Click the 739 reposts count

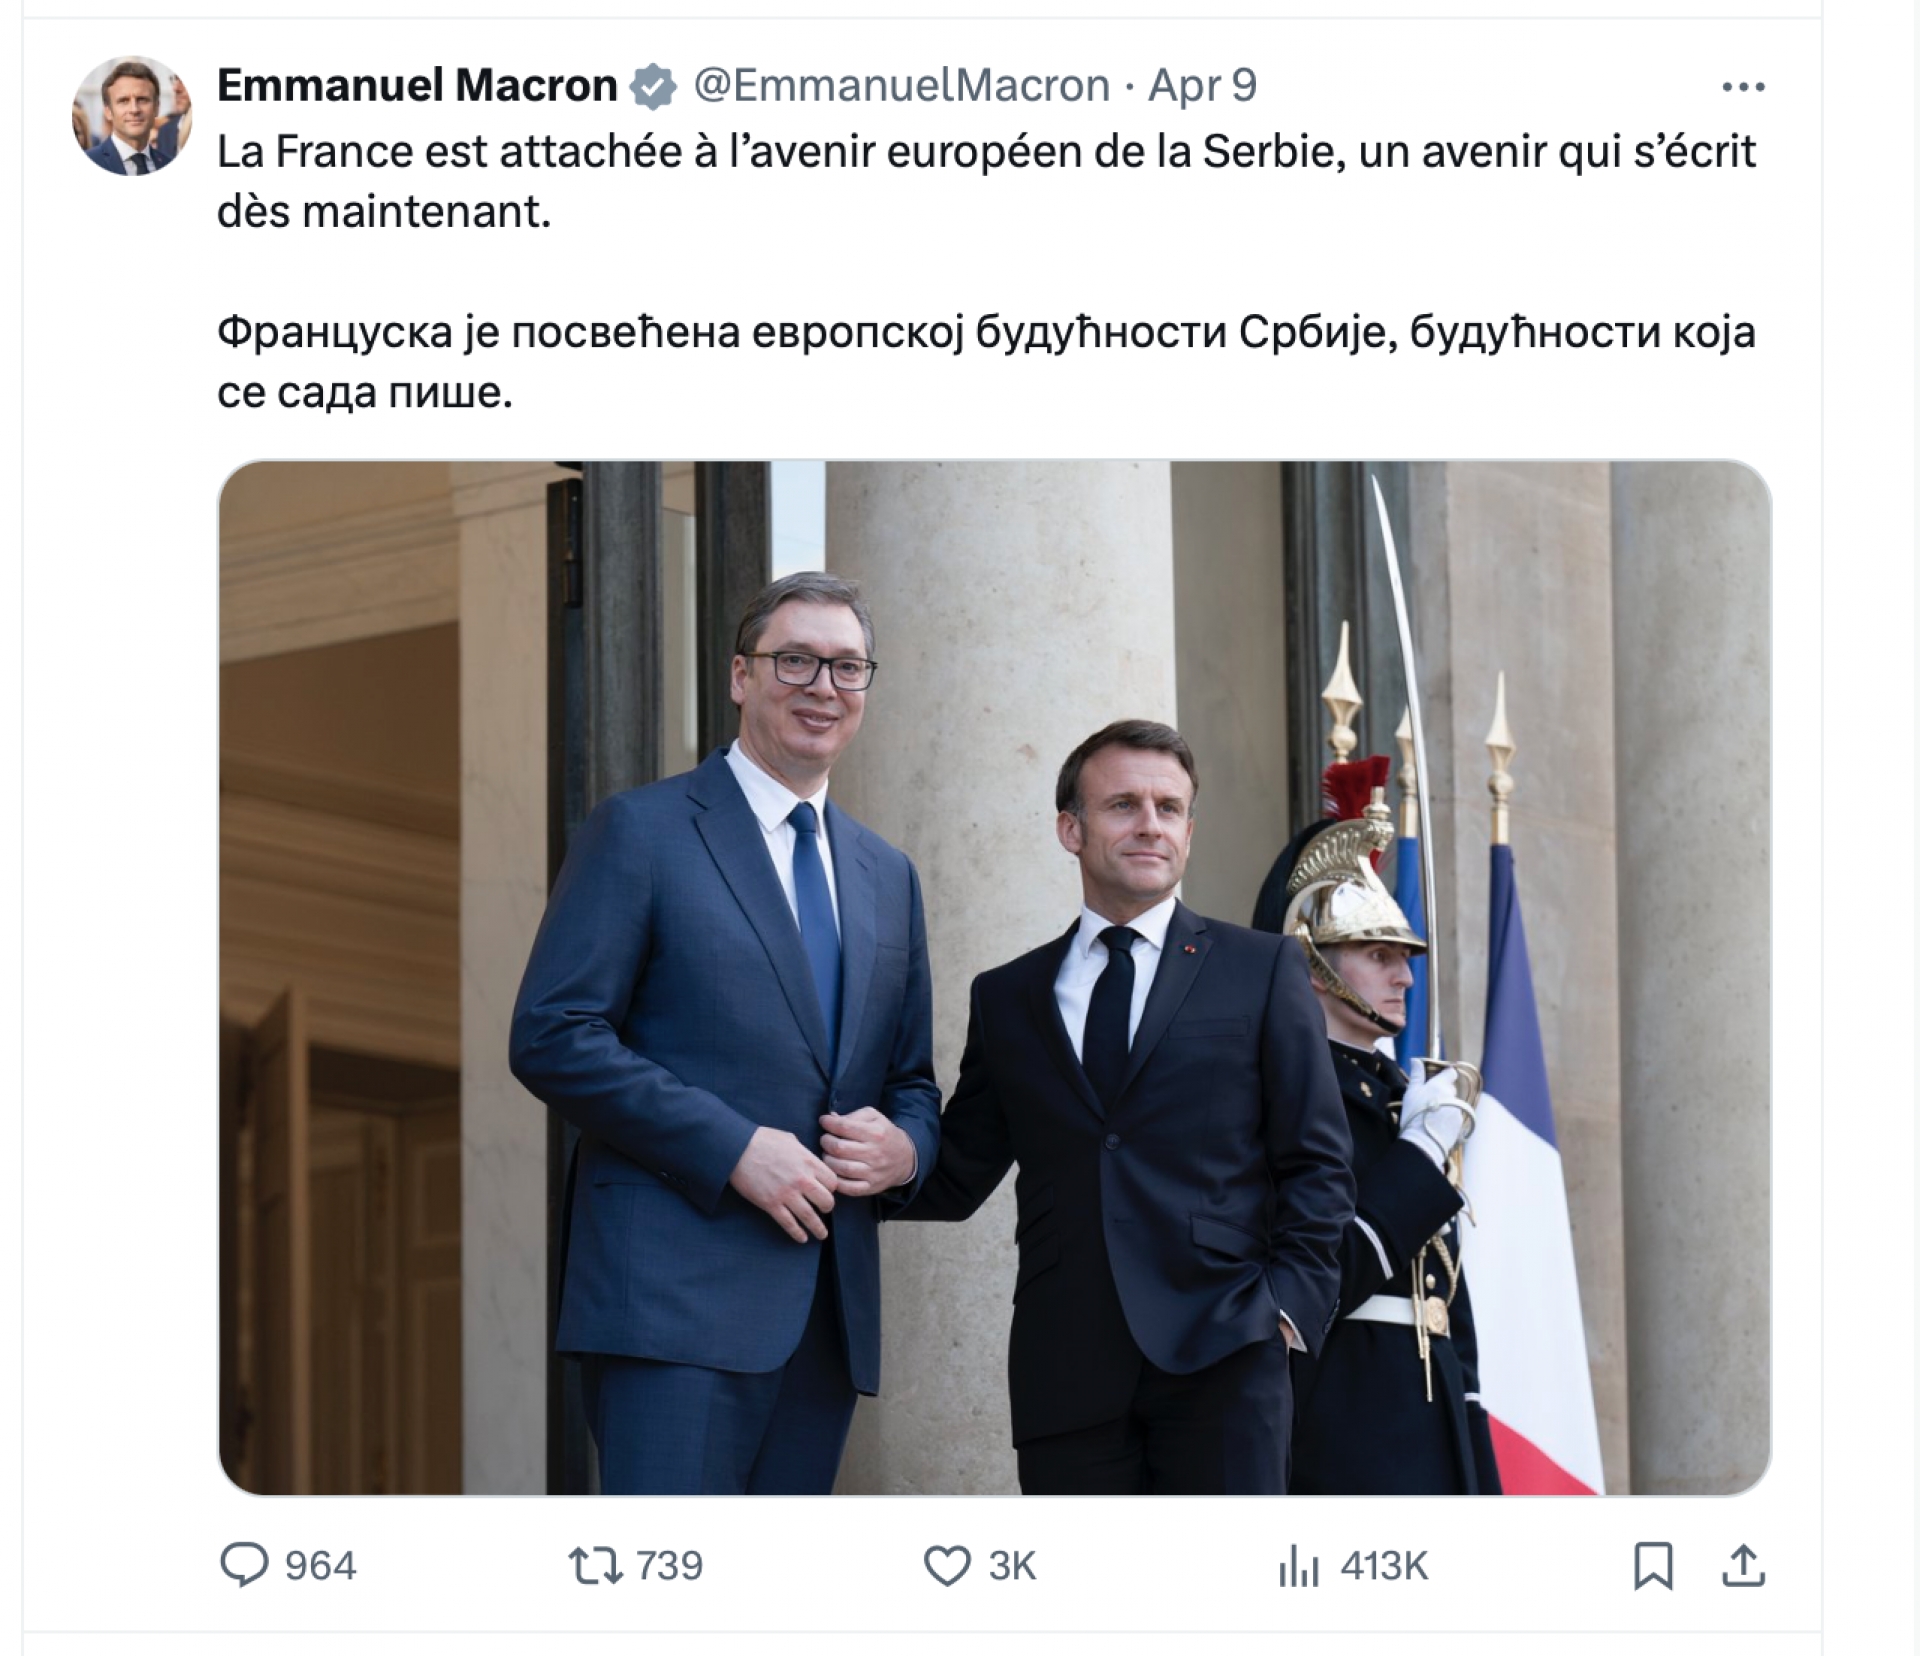point(669,1566)
